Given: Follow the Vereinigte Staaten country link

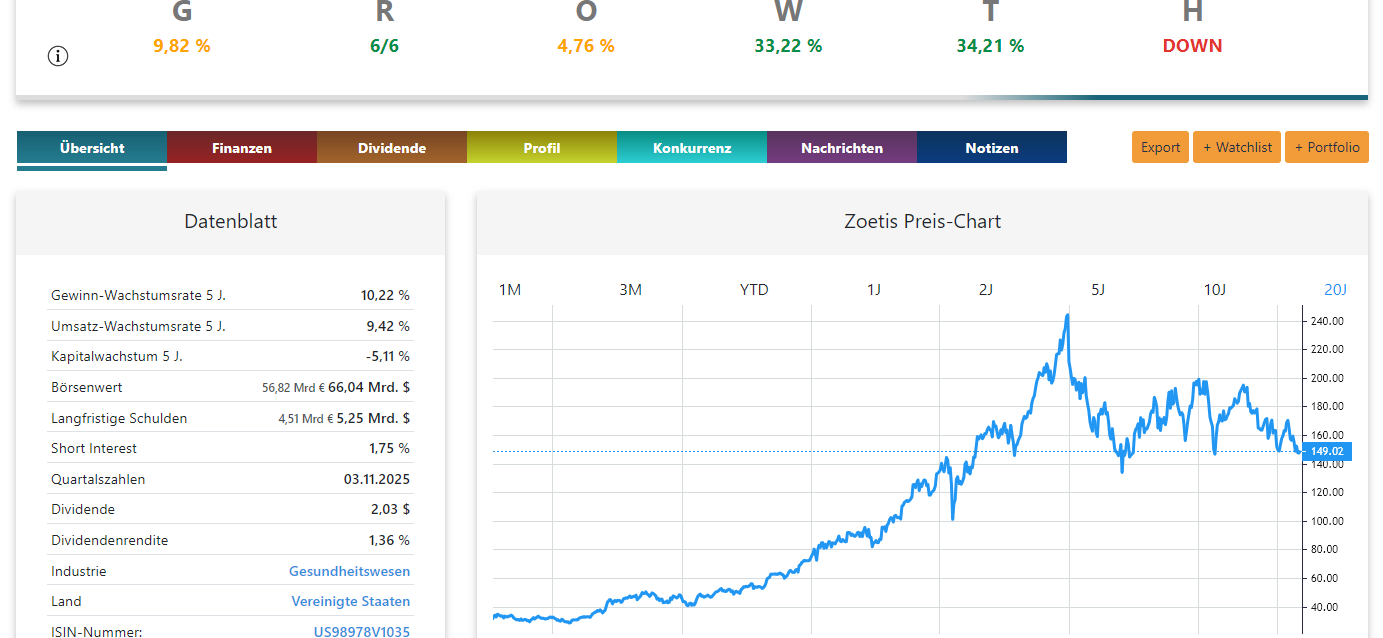Looking at the screenshot, I should click(350, 601).
